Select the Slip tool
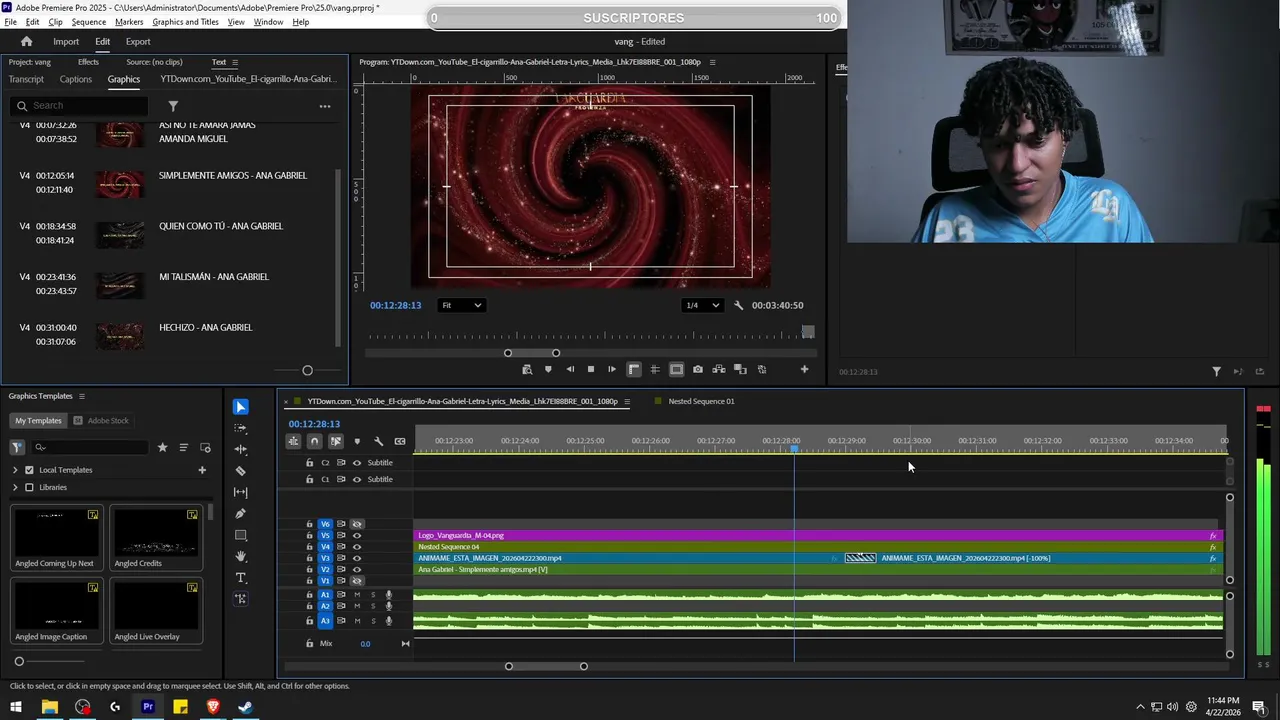The height and width of the screenshot is (720, 1280). pyautogui.click(x=240, y=492)
